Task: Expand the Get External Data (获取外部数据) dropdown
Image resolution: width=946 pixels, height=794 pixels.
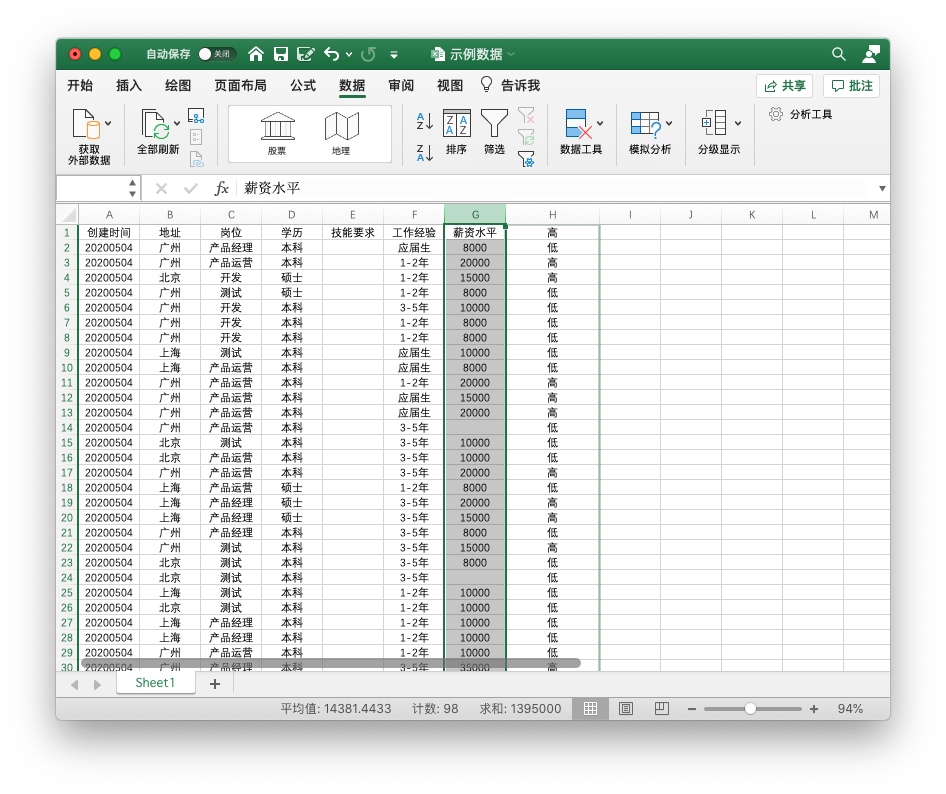Action: (108, 123)
